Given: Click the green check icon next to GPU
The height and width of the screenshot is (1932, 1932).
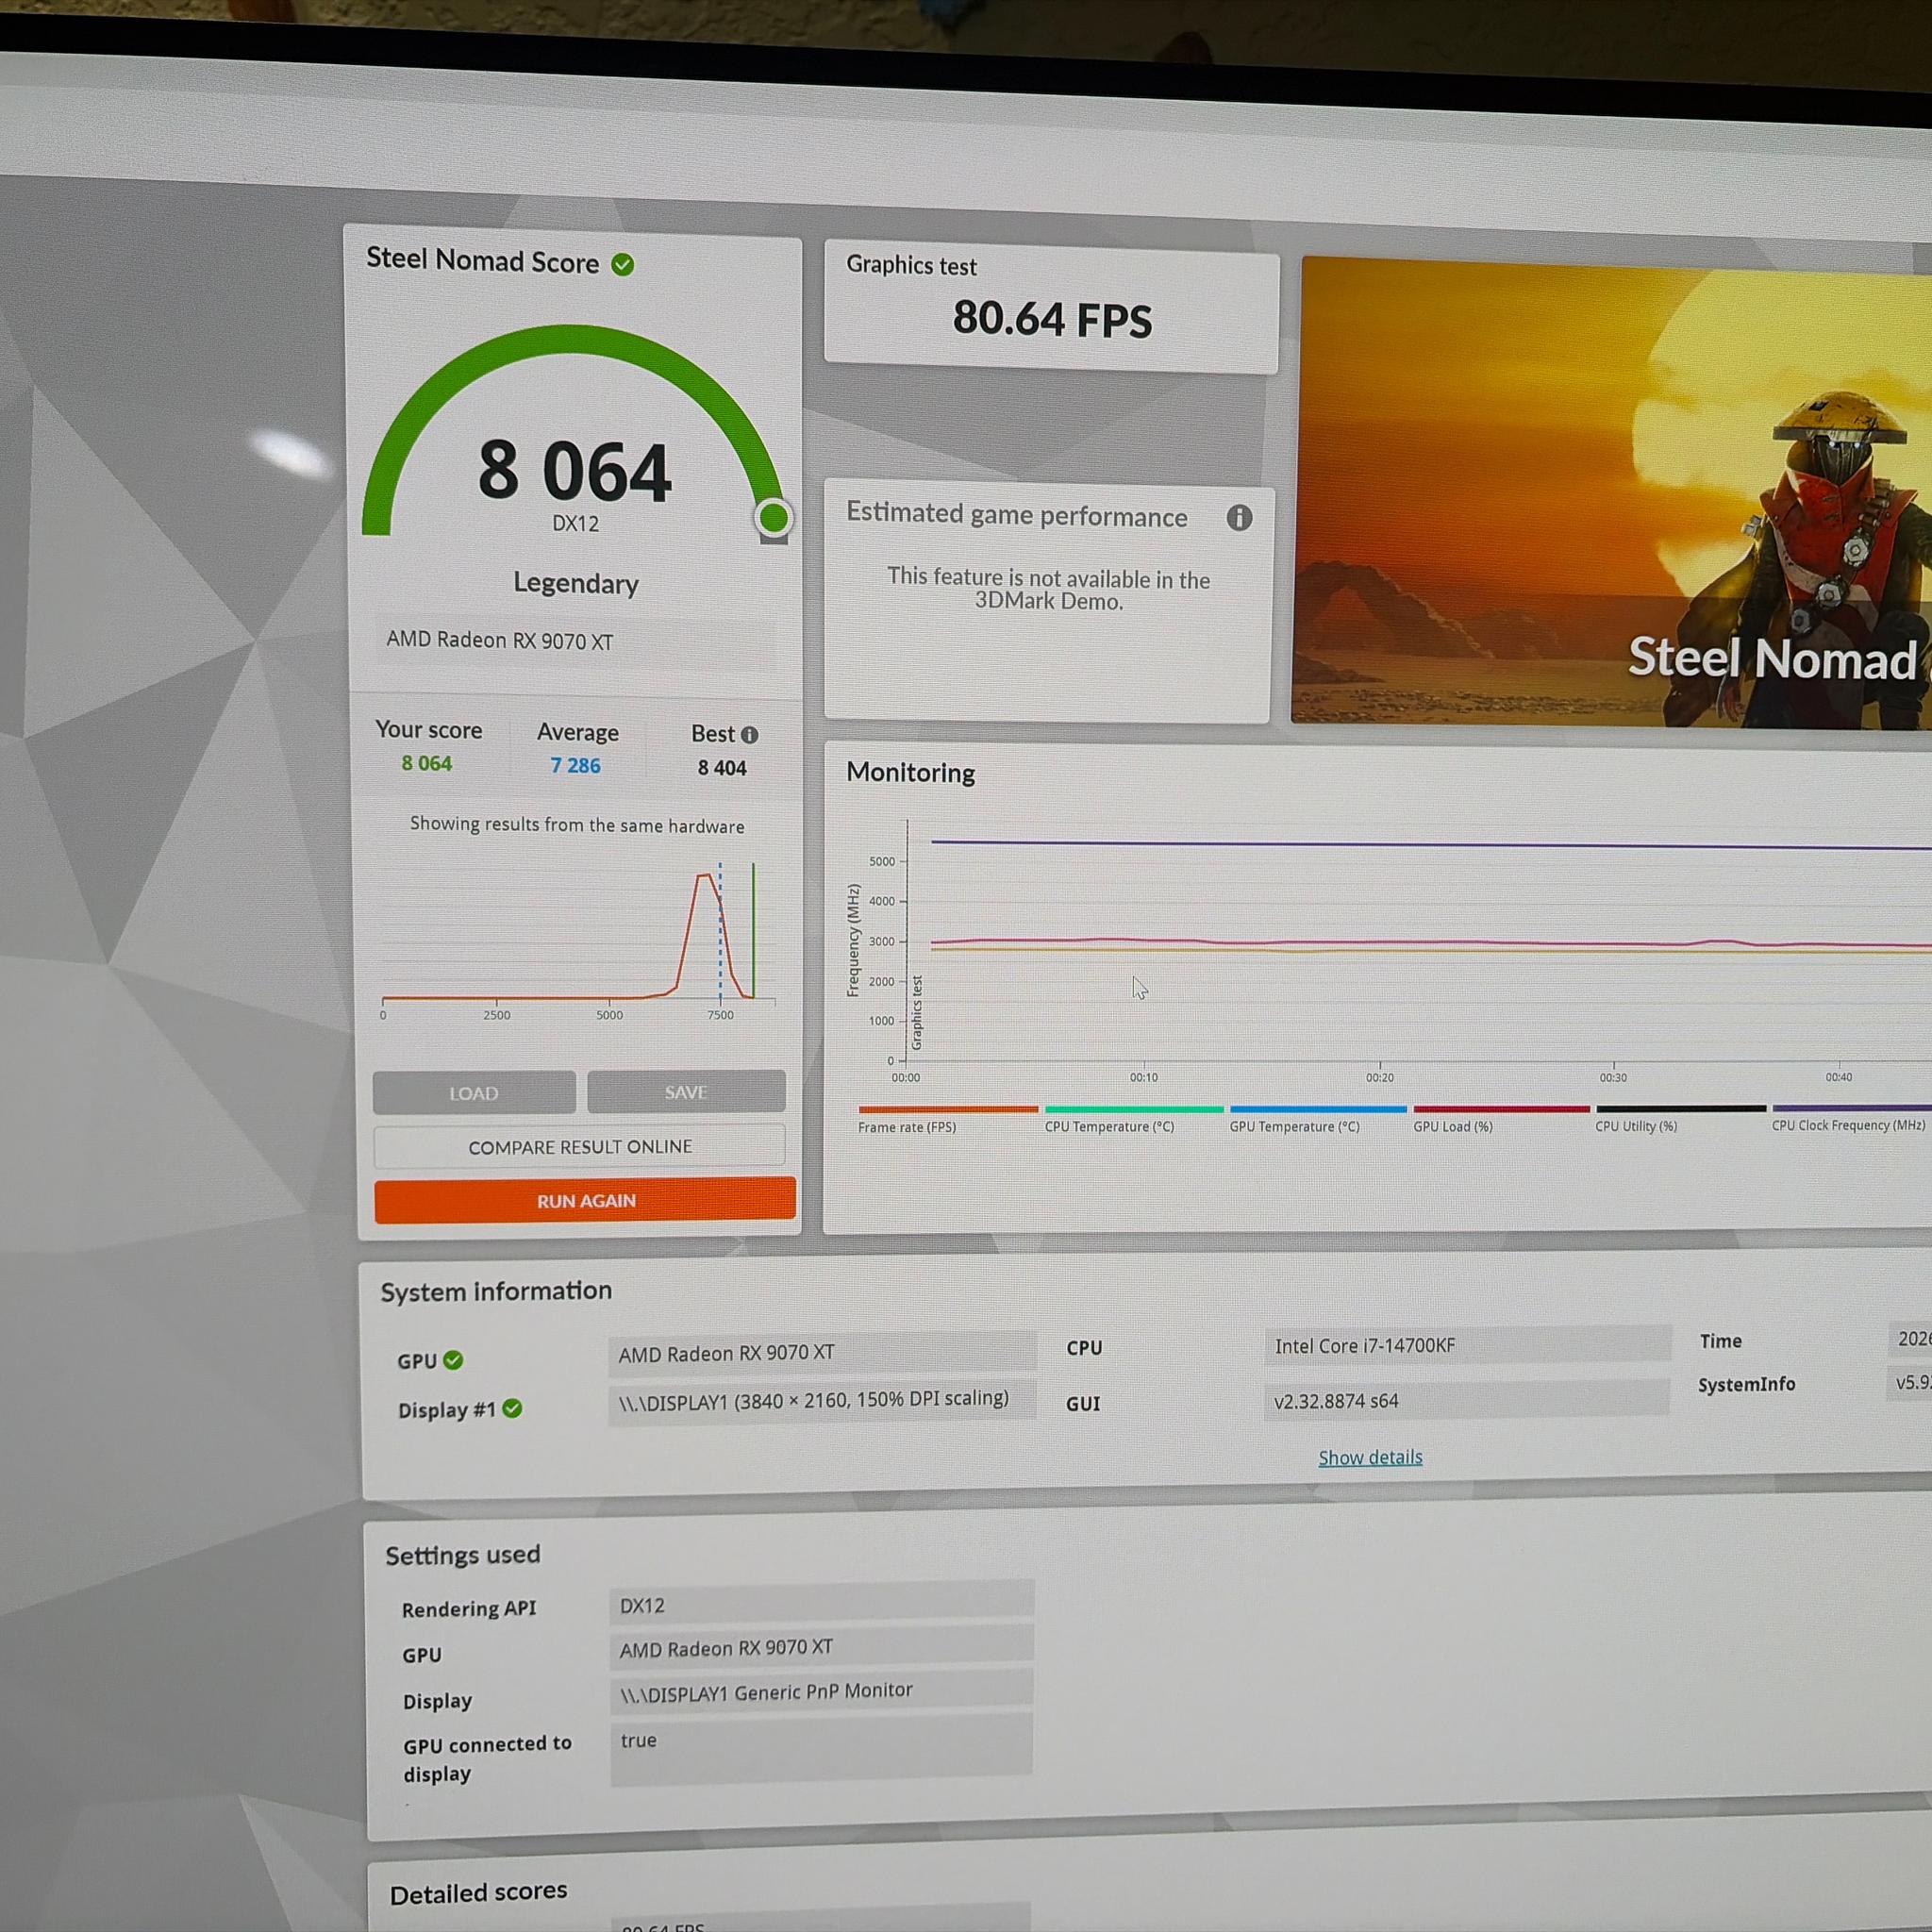Looking at the screenshot, I should (453, 1360).
